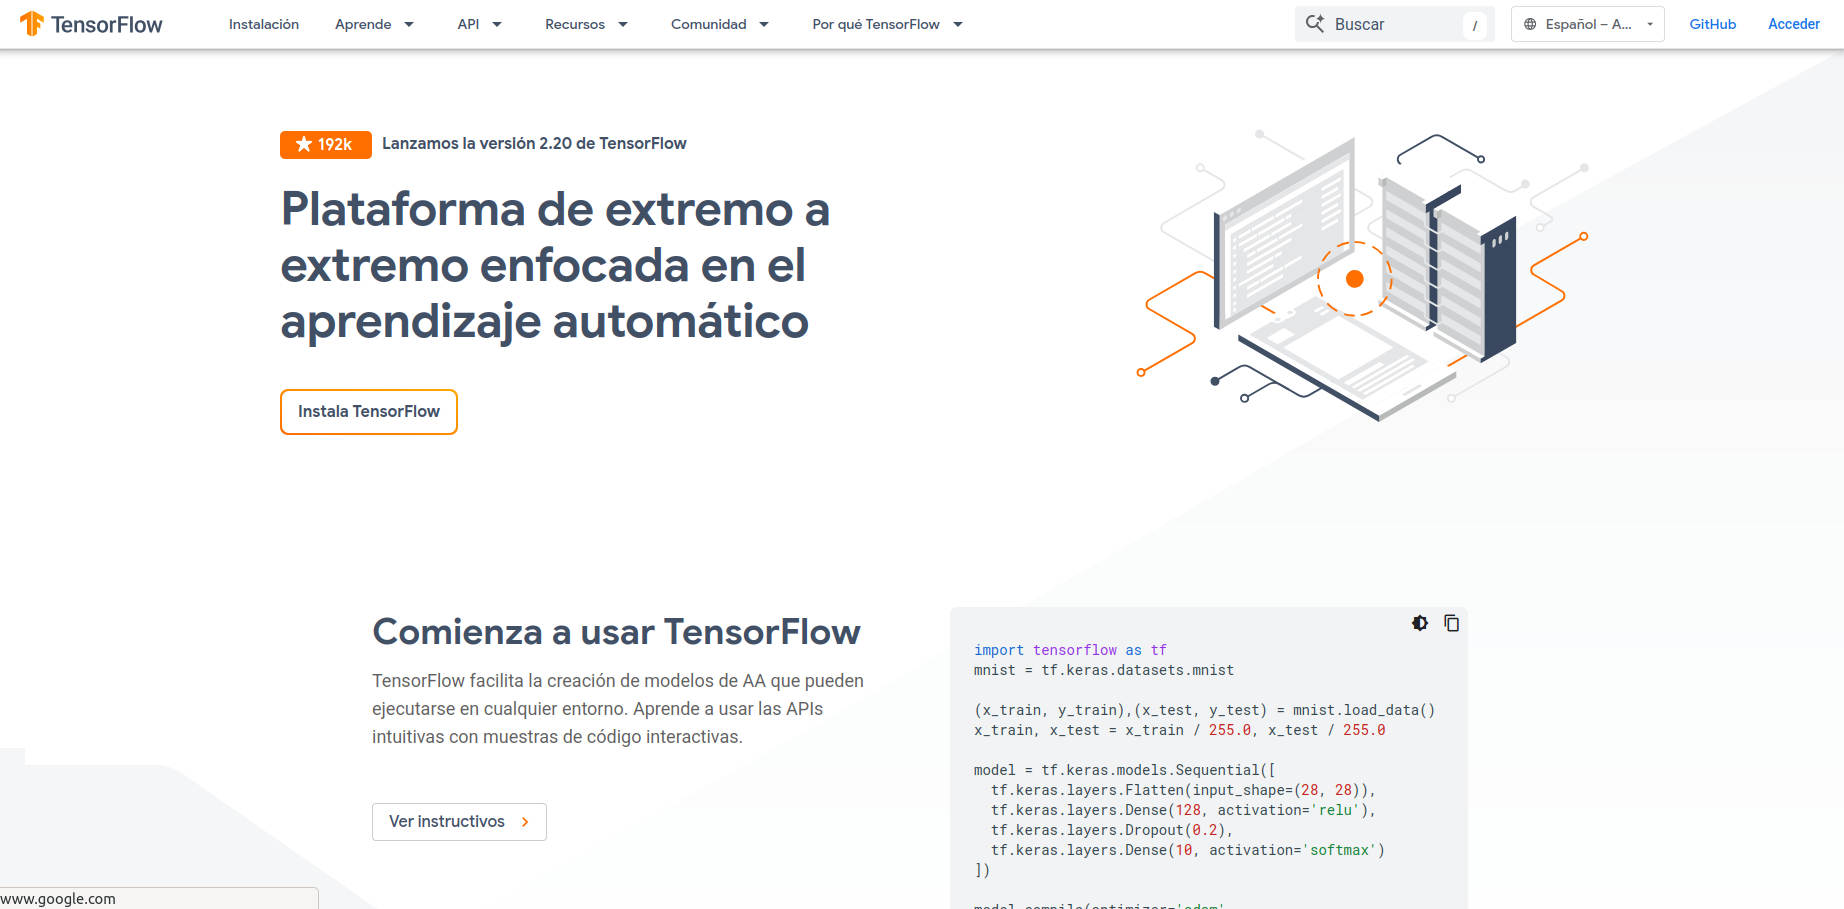Click the Instala TensorFlow button

click(x=369, y=412)
